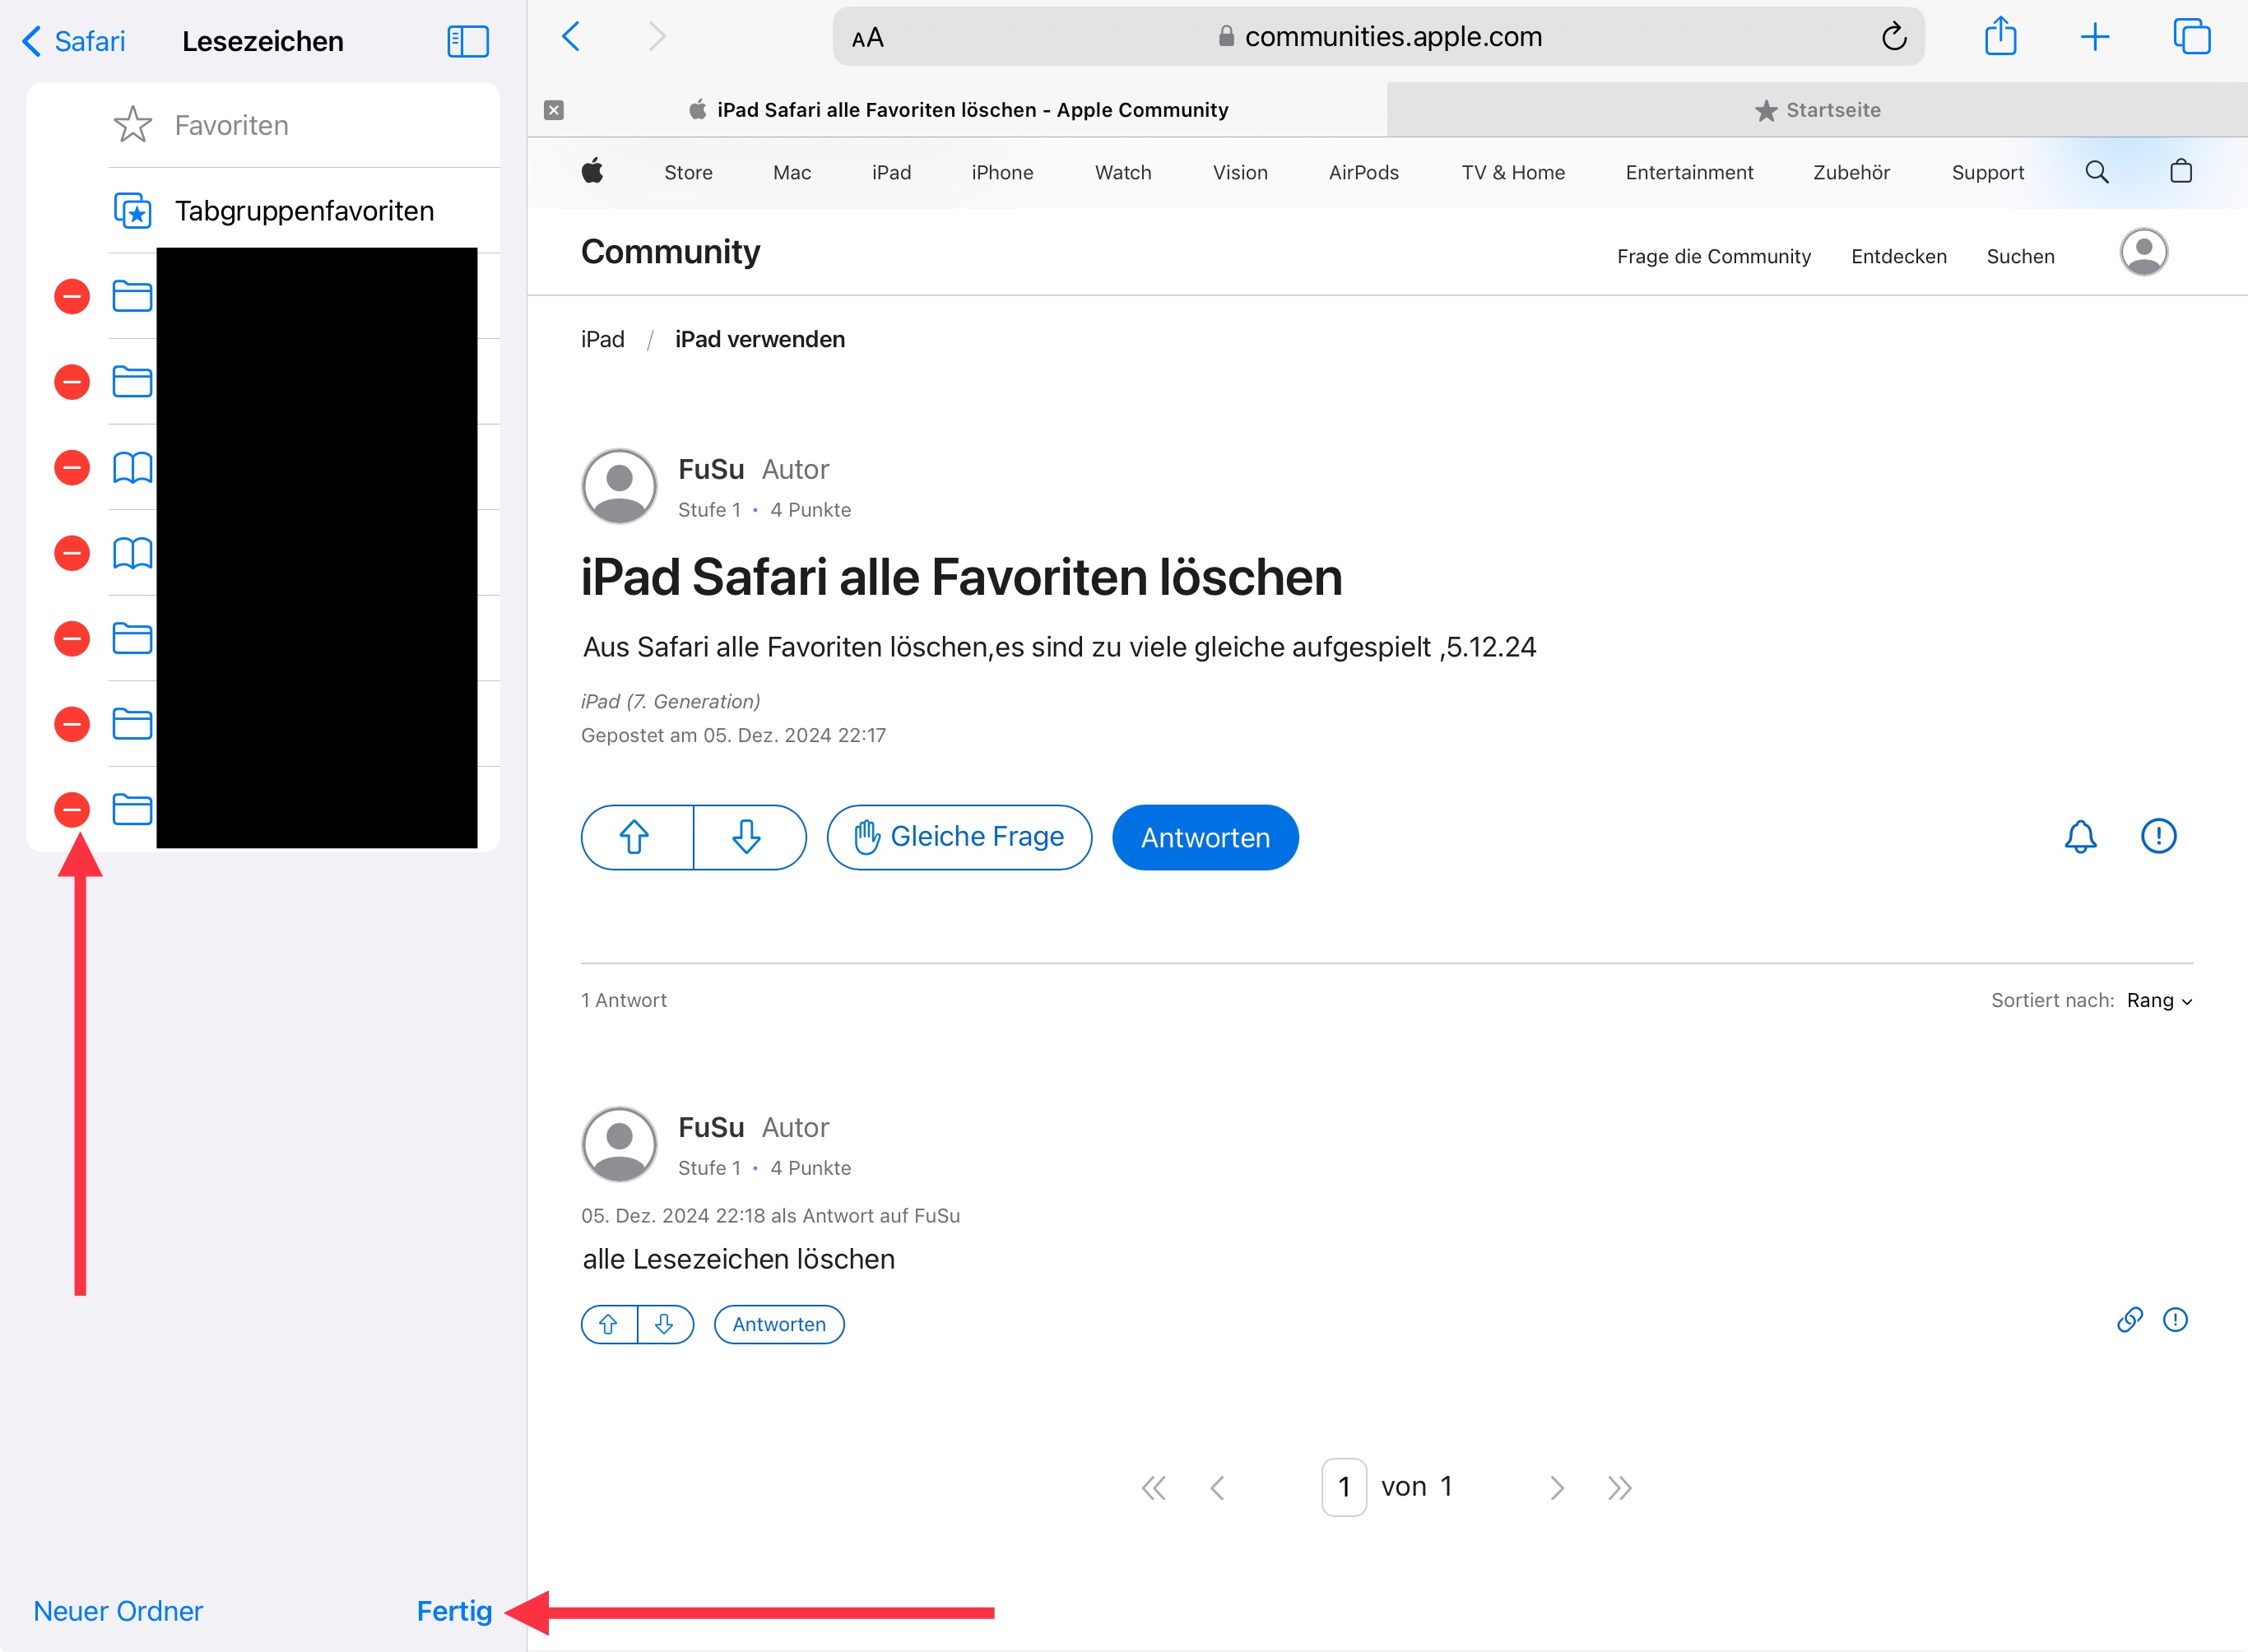The width and height of the screenshot is (2248, 1652).
Task: Open the shopping bag icon
Action: (x=2180, y=173)
